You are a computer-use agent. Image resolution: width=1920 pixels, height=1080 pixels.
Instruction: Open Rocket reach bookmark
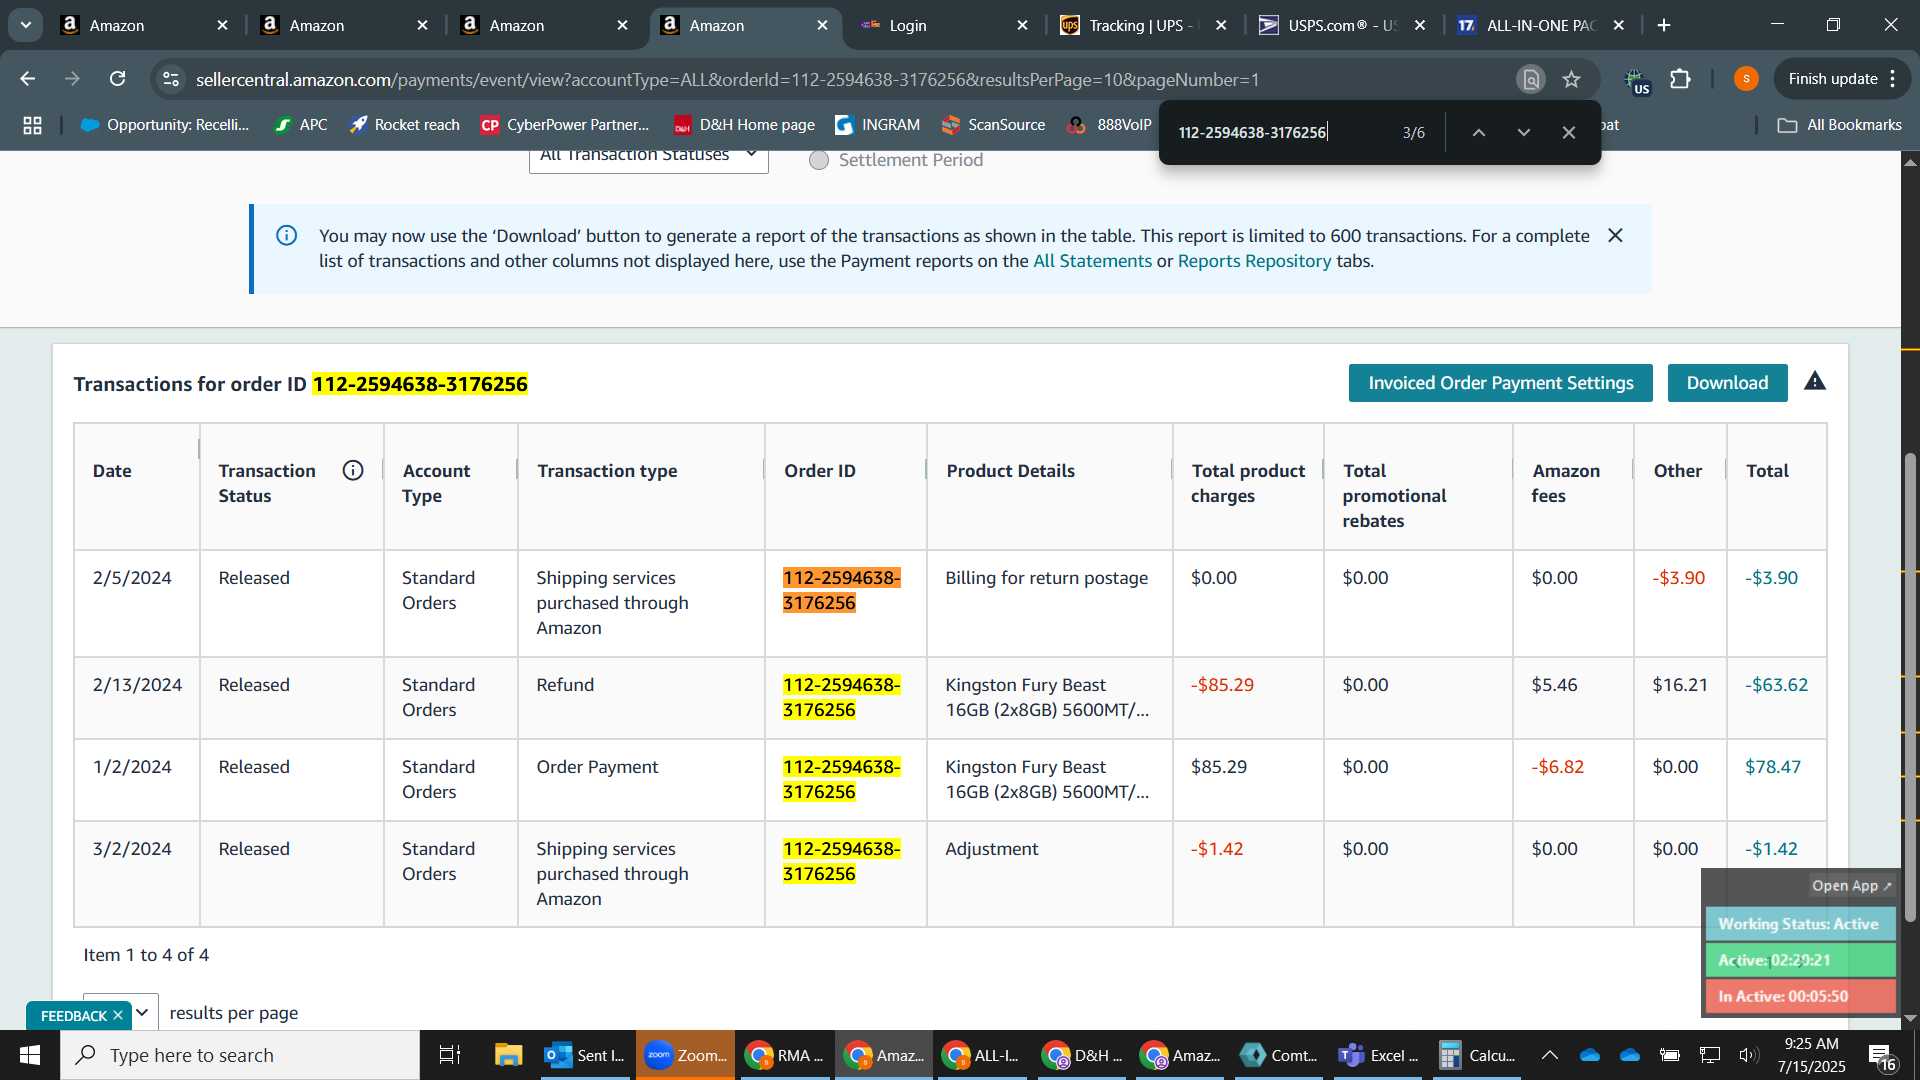click(405, 125)
